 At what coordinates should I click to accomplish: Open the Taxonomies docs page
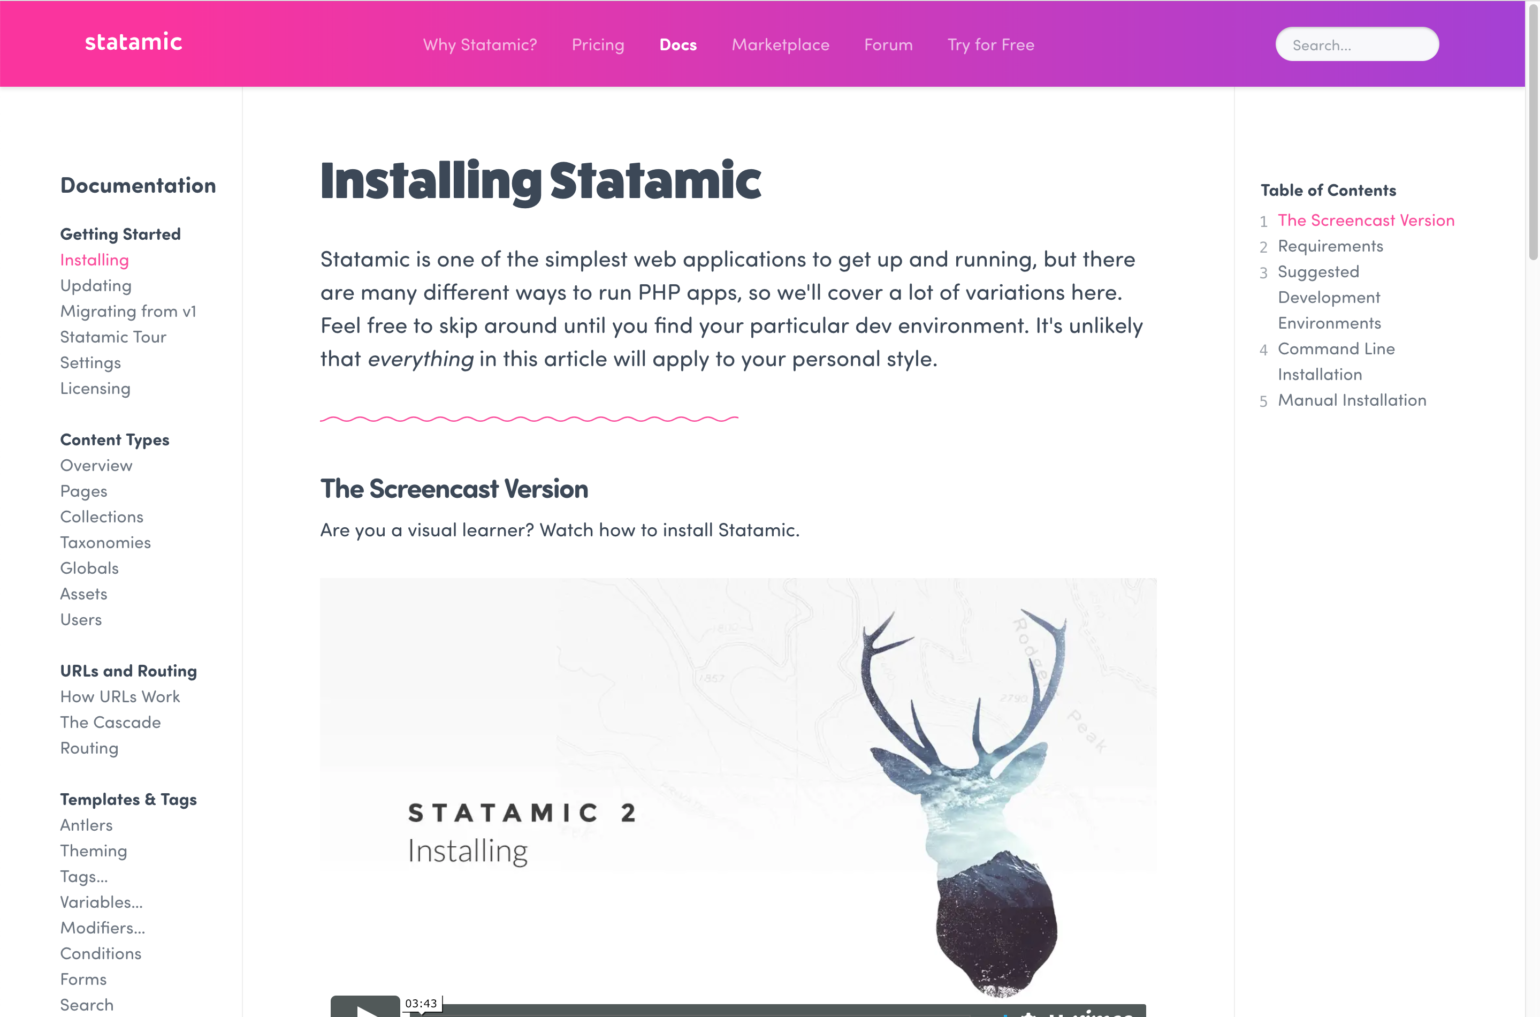click(x=105, y=542)
